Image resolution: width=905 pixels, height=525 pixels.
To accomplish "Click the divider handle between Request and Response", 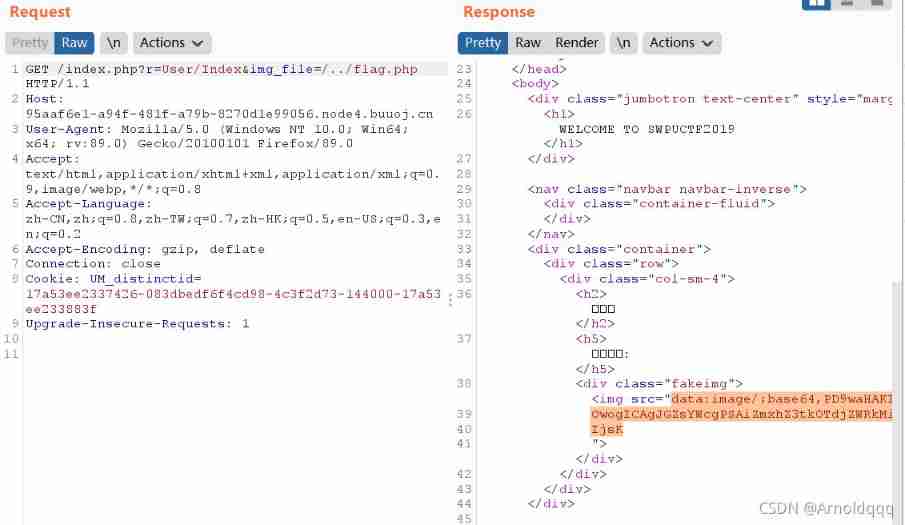I will 450,299.
